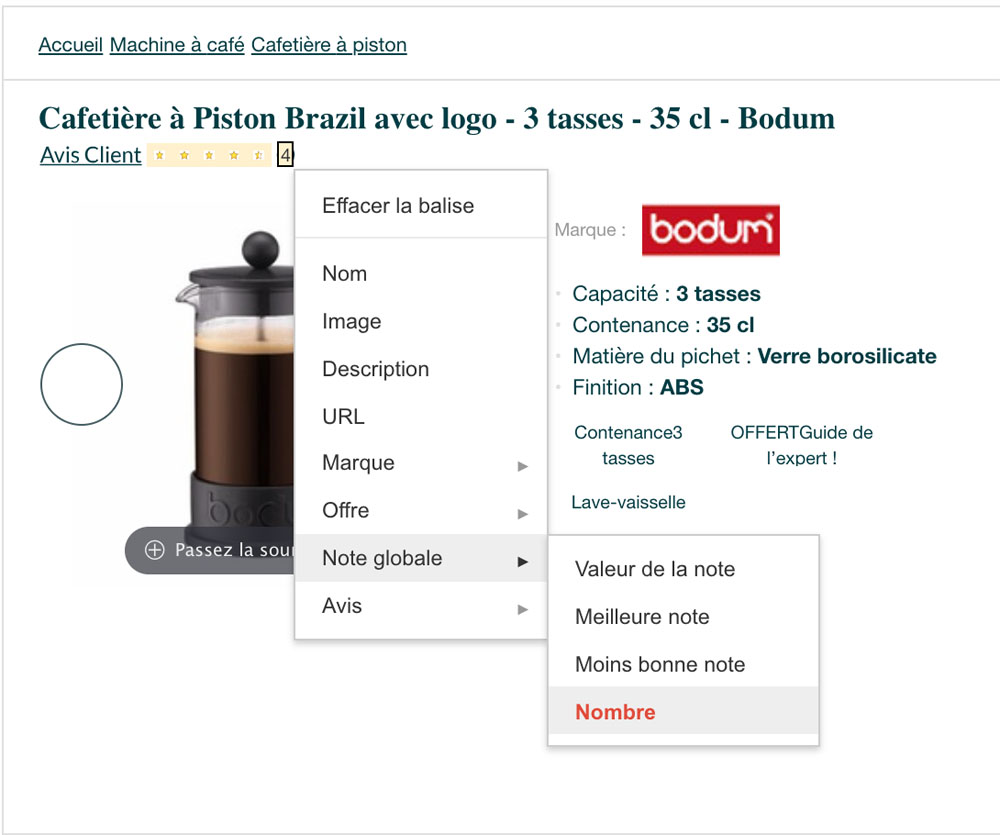
Task: Select Valeur de la note option
Action: [x=683, y=569]
